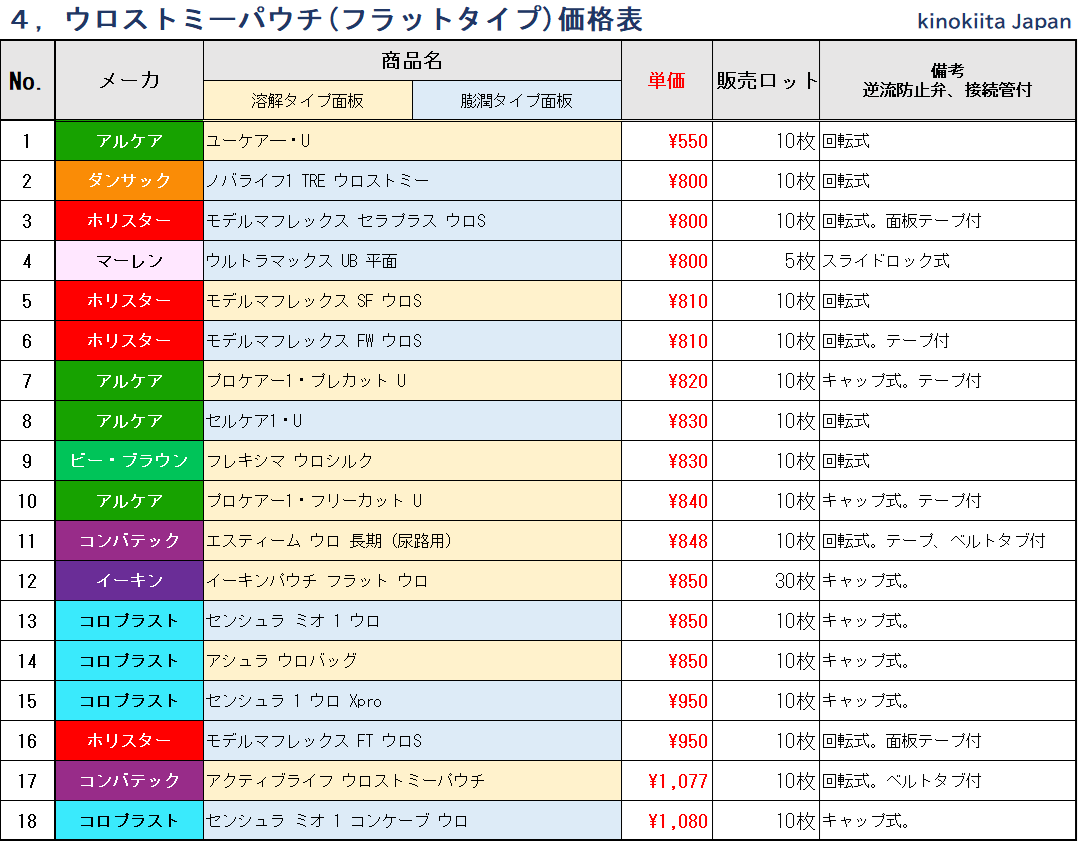Select the pink マーレン maker cell
Image resolution: width=1078 pixels, height=842 pixels.
tap(129, 261)
